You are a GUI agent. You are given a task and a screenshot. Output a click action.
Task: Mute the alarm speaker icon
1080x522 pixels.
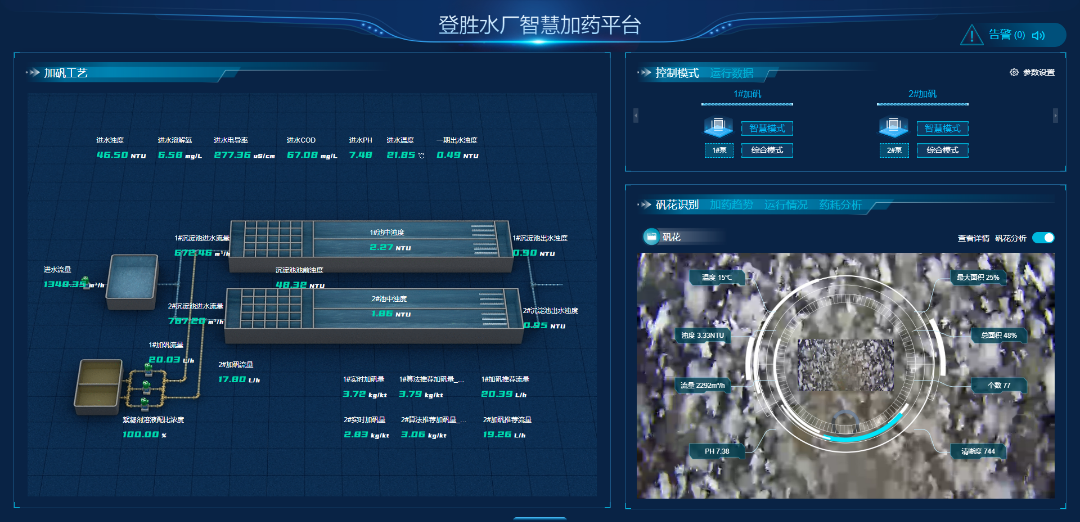click(x=1038, y=35)
